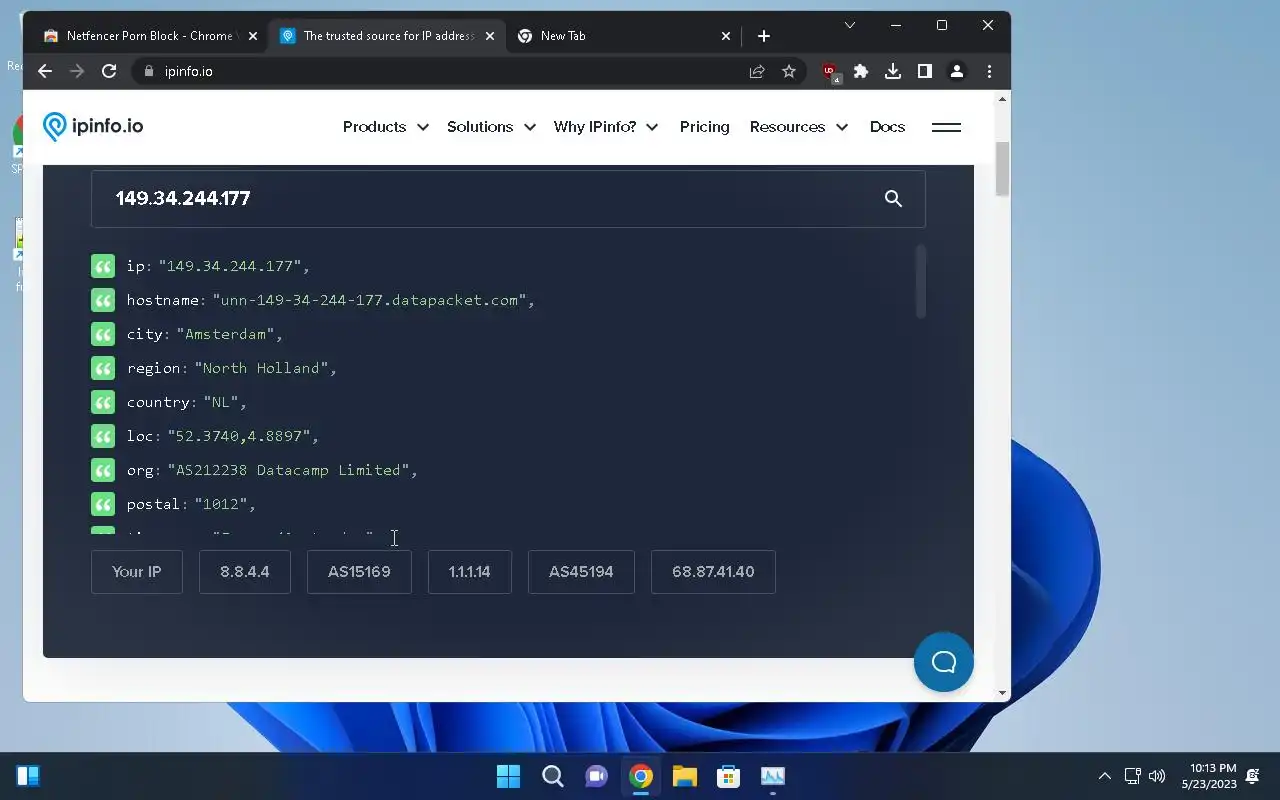
Task: Click the Your IP button
Action: click(x=137, y=572)
